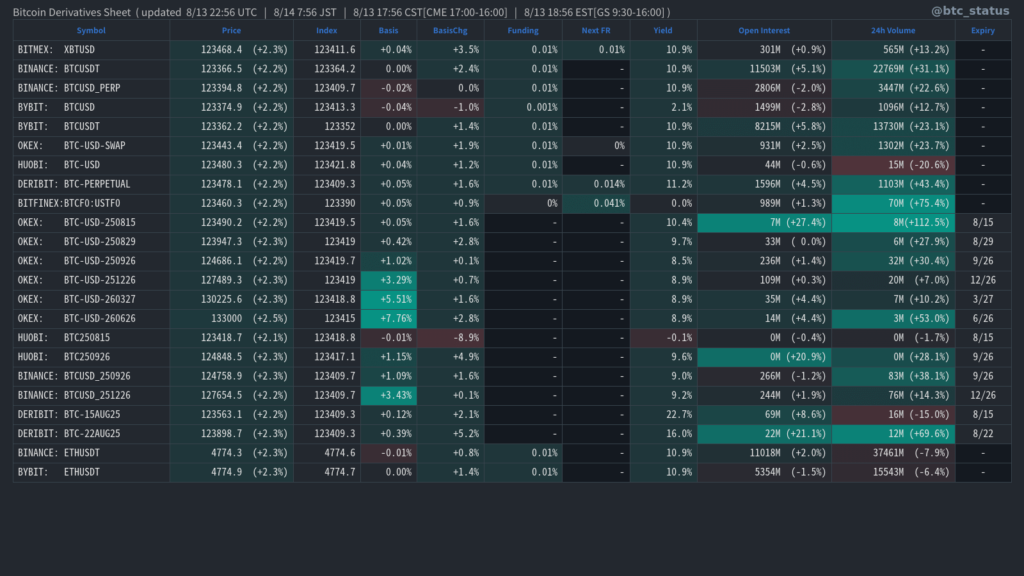Click the 8/29 expiry cell

pos(983,242)
